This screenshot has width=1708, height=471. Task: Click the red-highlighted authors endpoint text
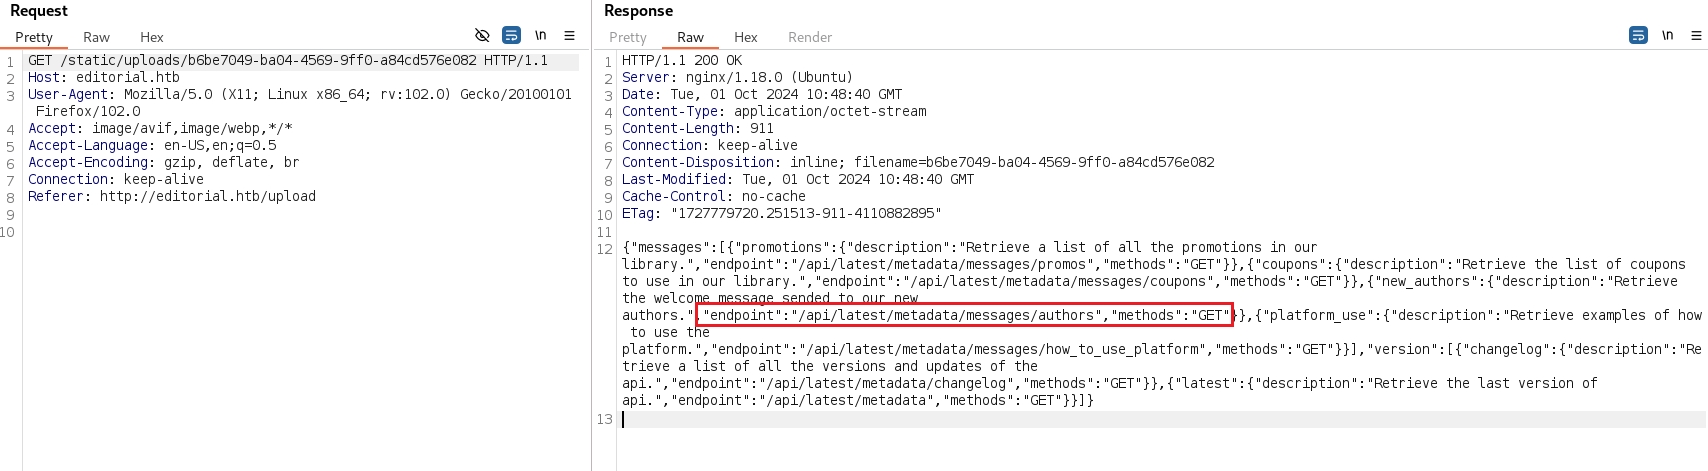pyautogui.click(x=964, y=315)
